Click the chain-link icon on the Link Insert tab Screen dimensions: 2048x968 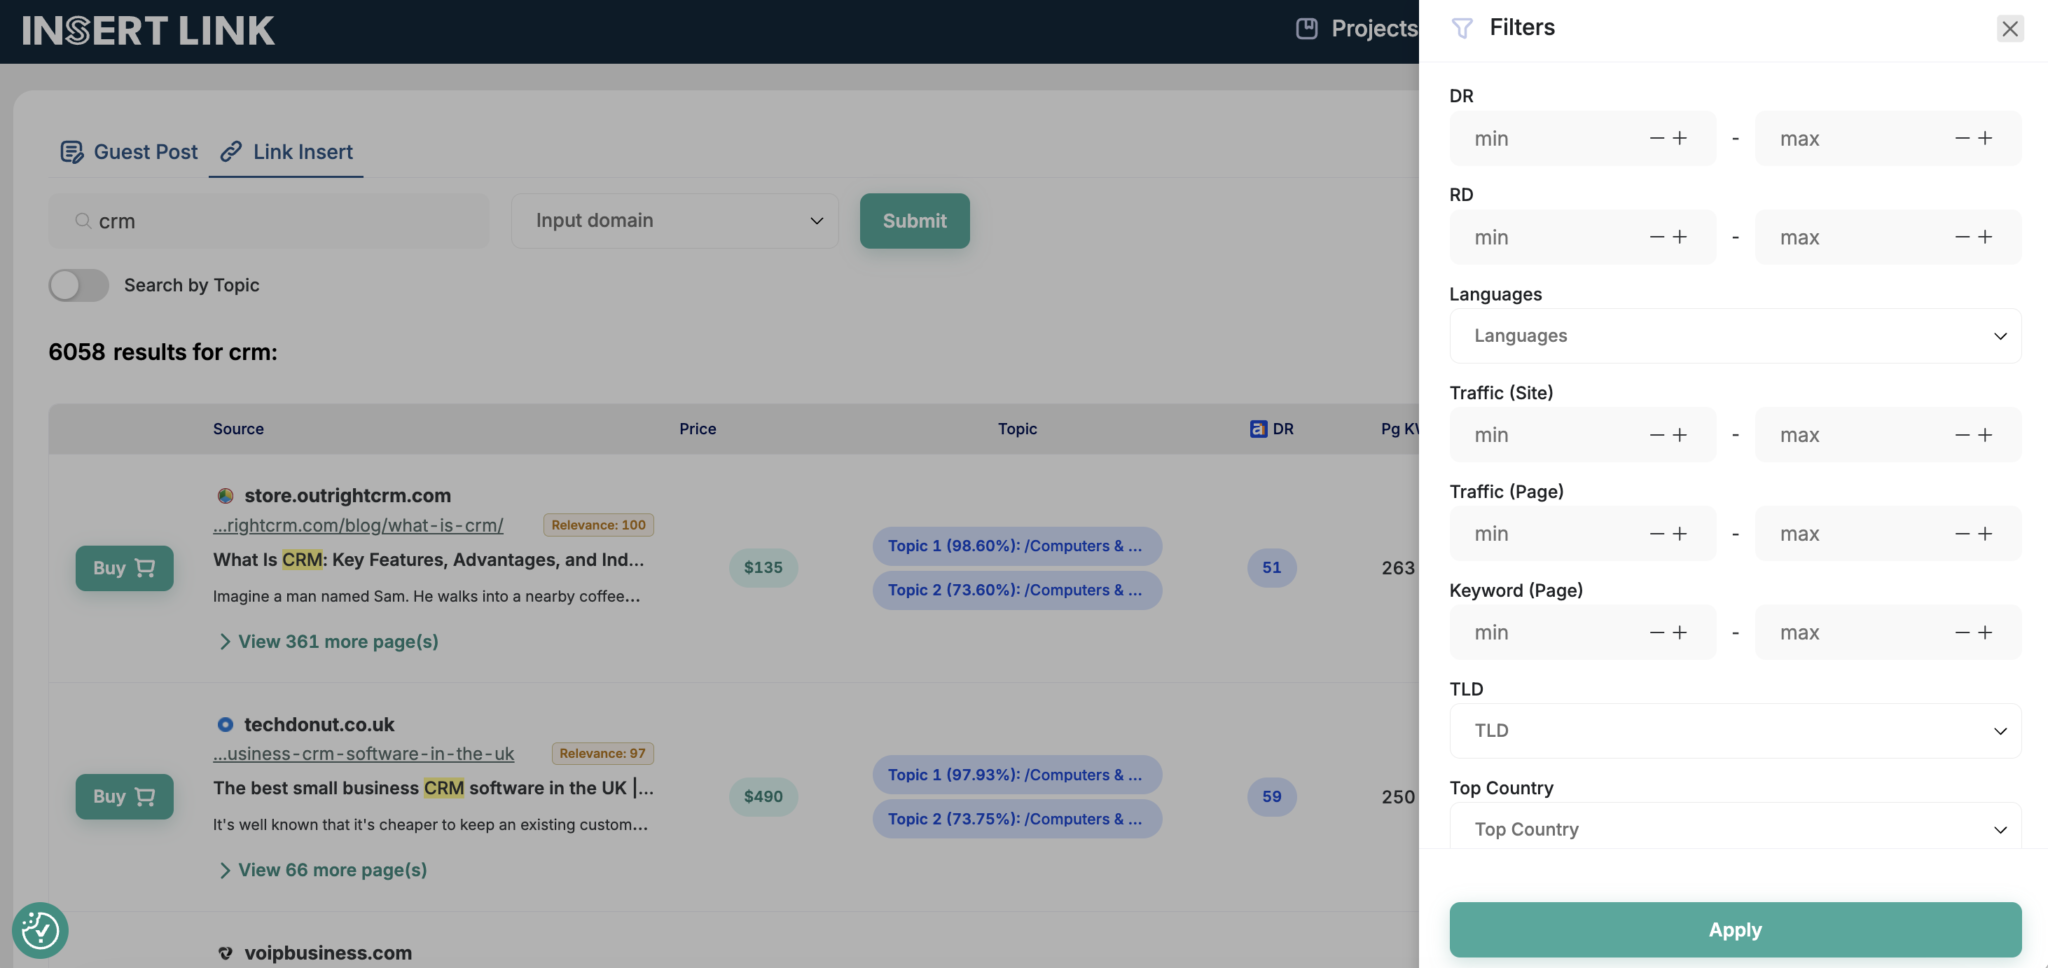coord(232,151)
